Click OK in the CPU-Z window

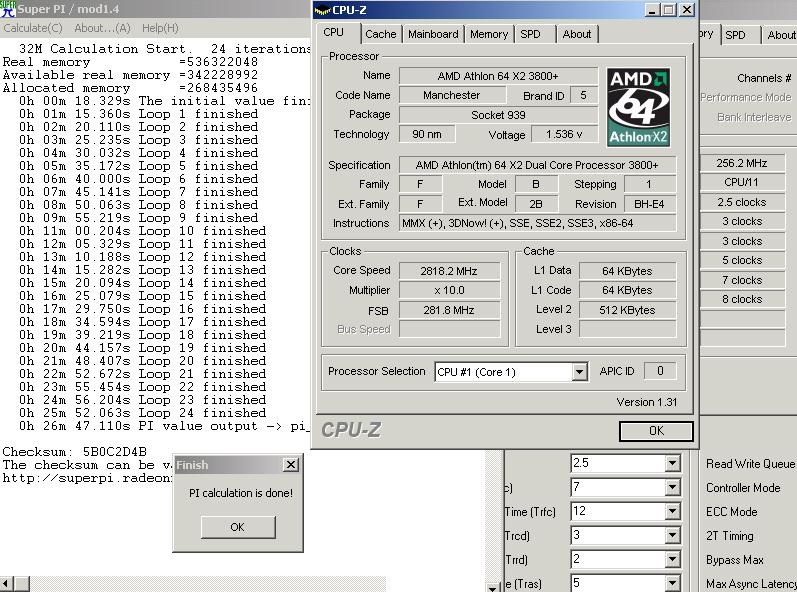pyautogui.click(x=656, y=431)
